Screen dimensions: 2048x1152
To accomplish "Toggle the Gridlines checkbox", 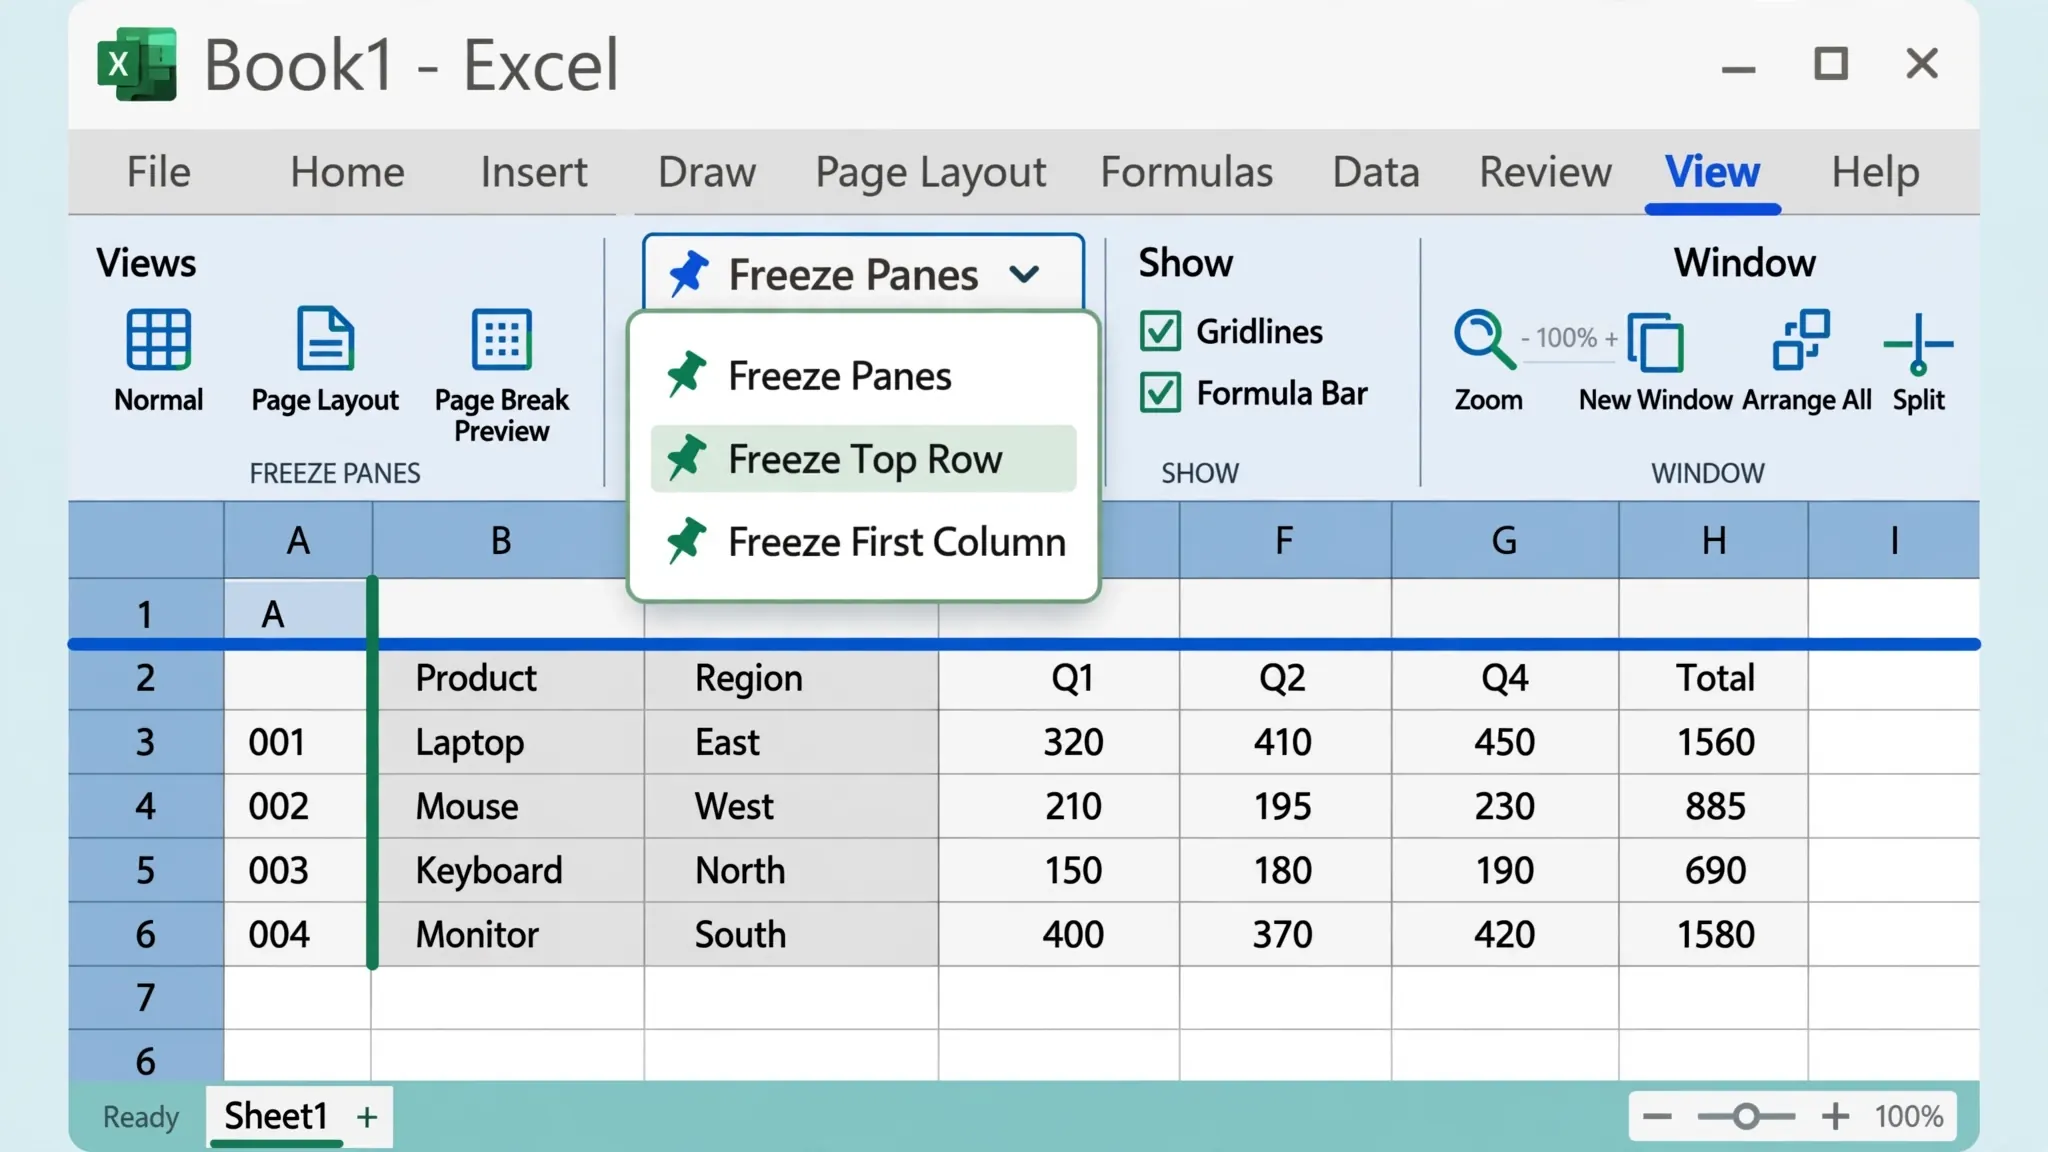I will 1160,331.
